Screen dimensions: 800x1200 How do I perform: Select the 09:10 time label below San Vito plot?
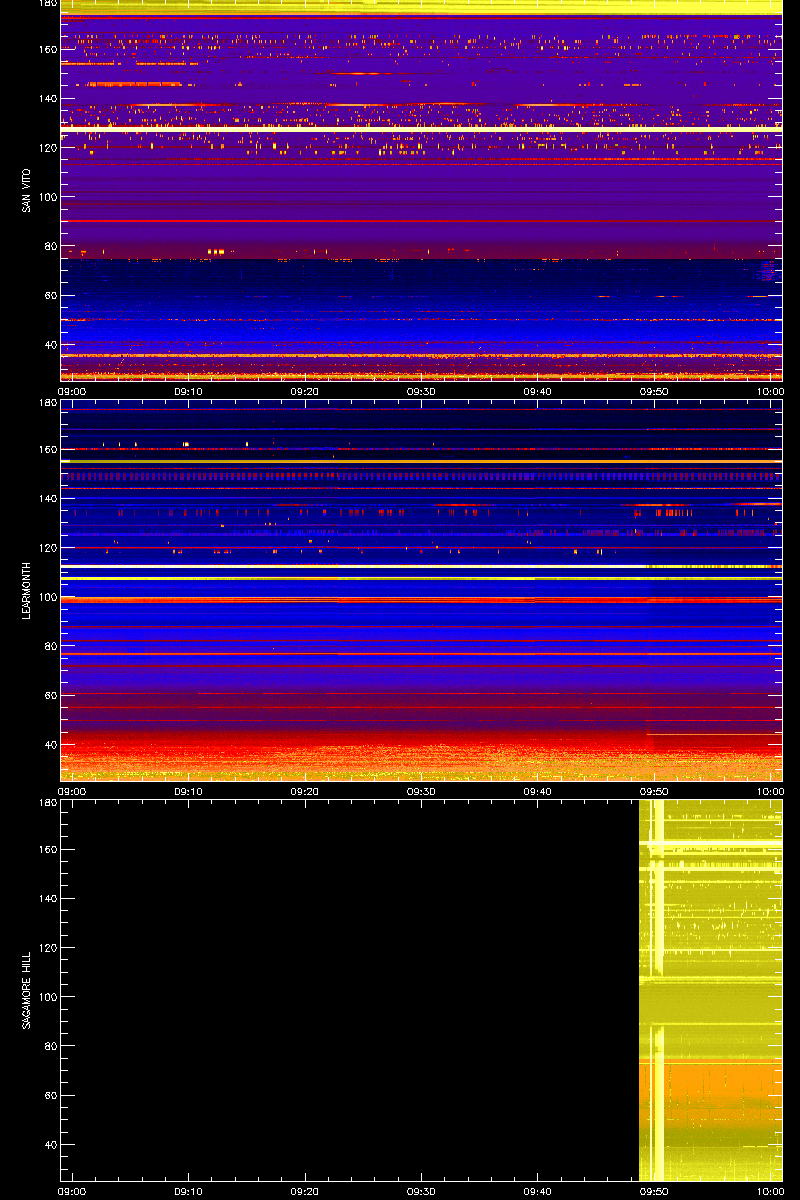[x=189, y=392]
